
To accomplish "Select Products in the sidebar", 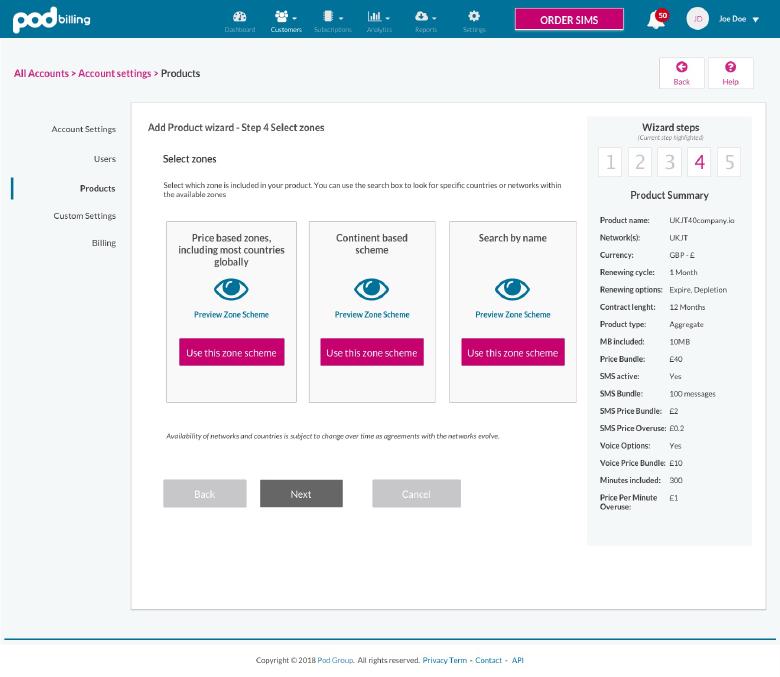I will [98, 189].
